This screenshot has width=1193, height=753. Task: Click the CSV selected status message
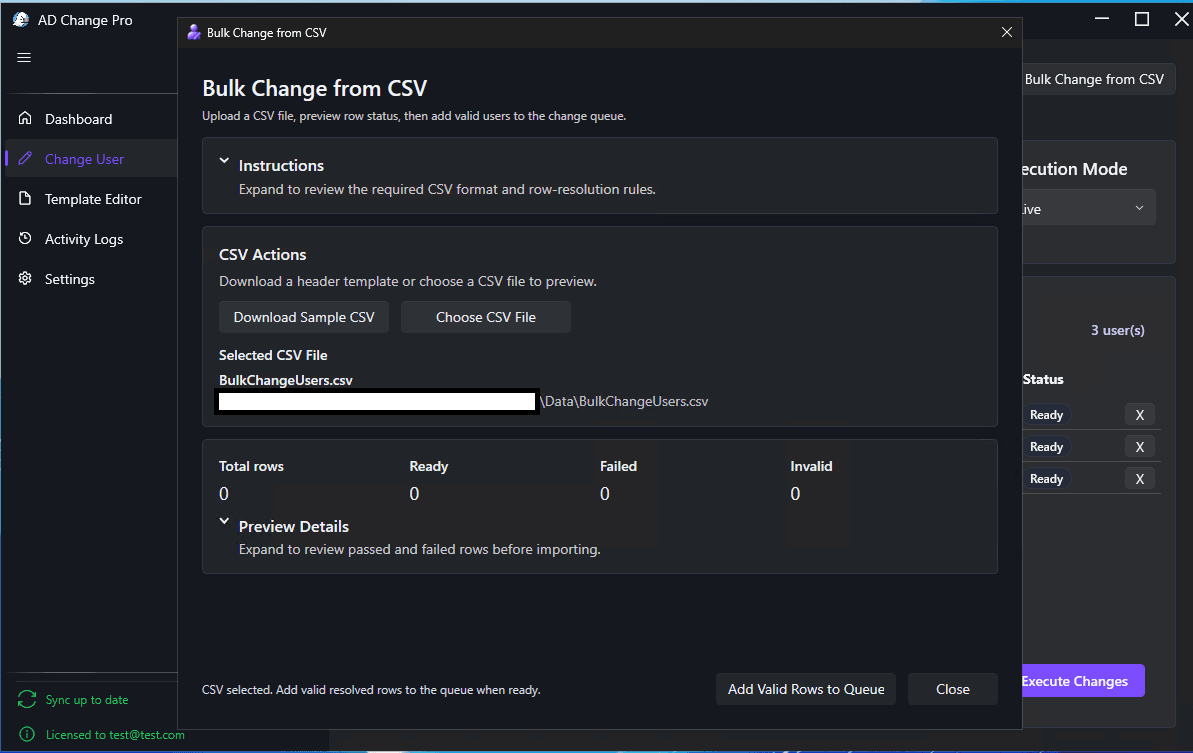coord(371,690)
